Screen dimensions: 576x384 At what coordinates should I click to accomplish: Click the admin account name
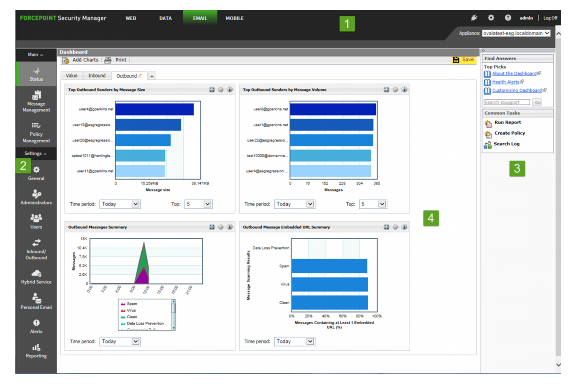[526, 18]
